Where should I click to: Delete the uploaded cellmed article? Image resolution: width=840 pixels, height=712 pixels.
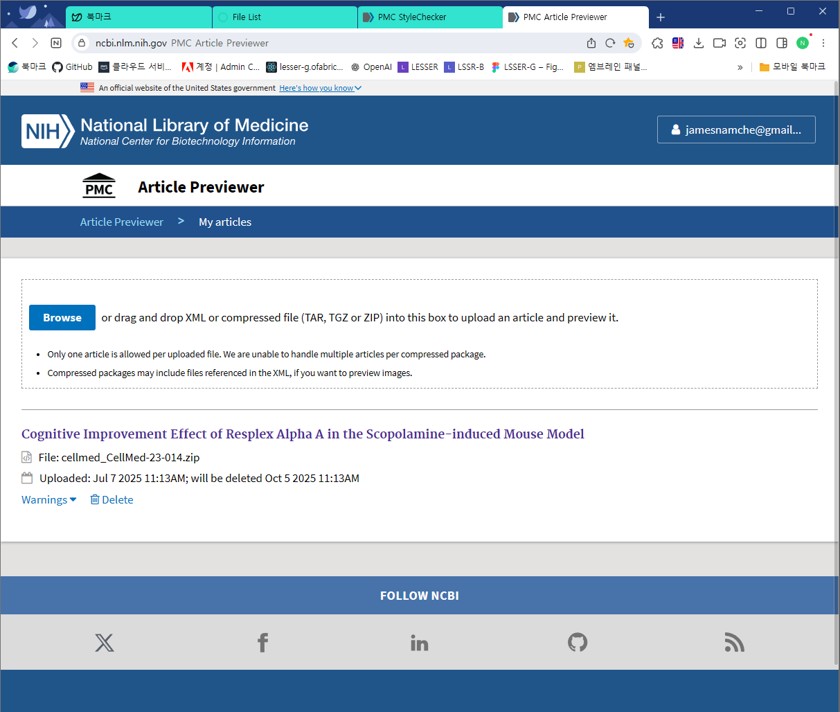click(x=111, y=500)
